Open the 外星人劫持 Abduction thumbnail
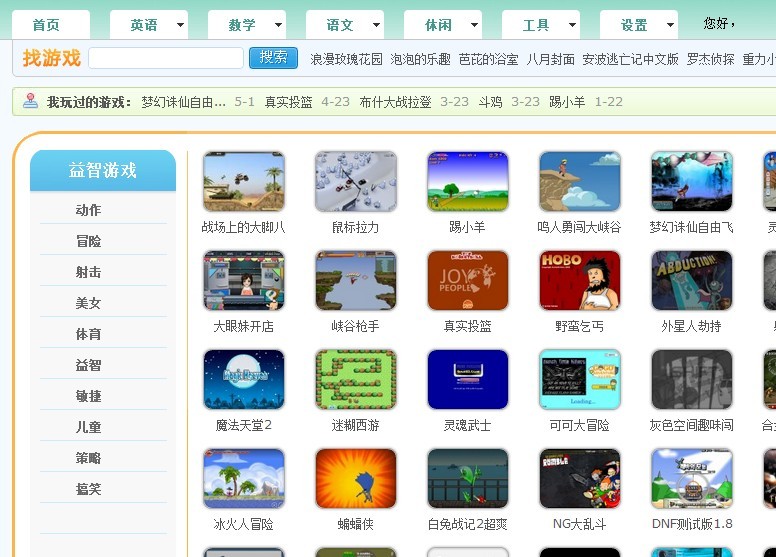This screenshot has height=557, width=776. (x=692, y=281)
